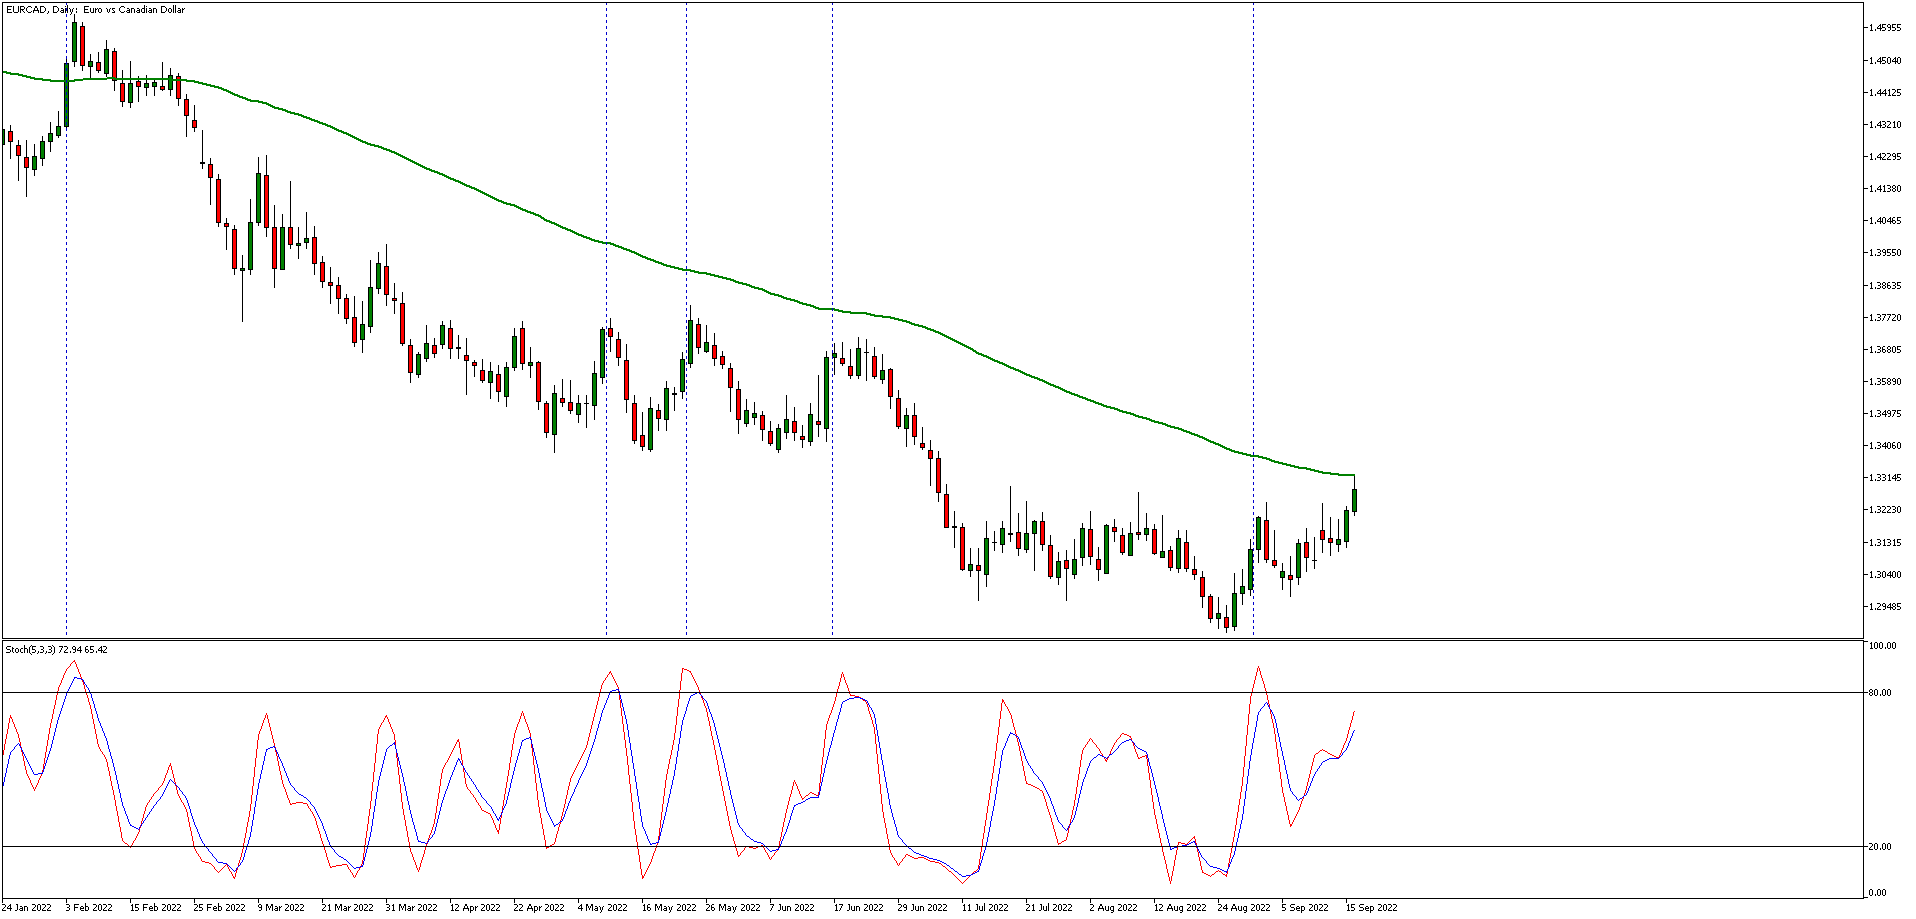1916x919 pixels.
Task: Select the 1.45955 price label on the right axis
Action: 1884,30
